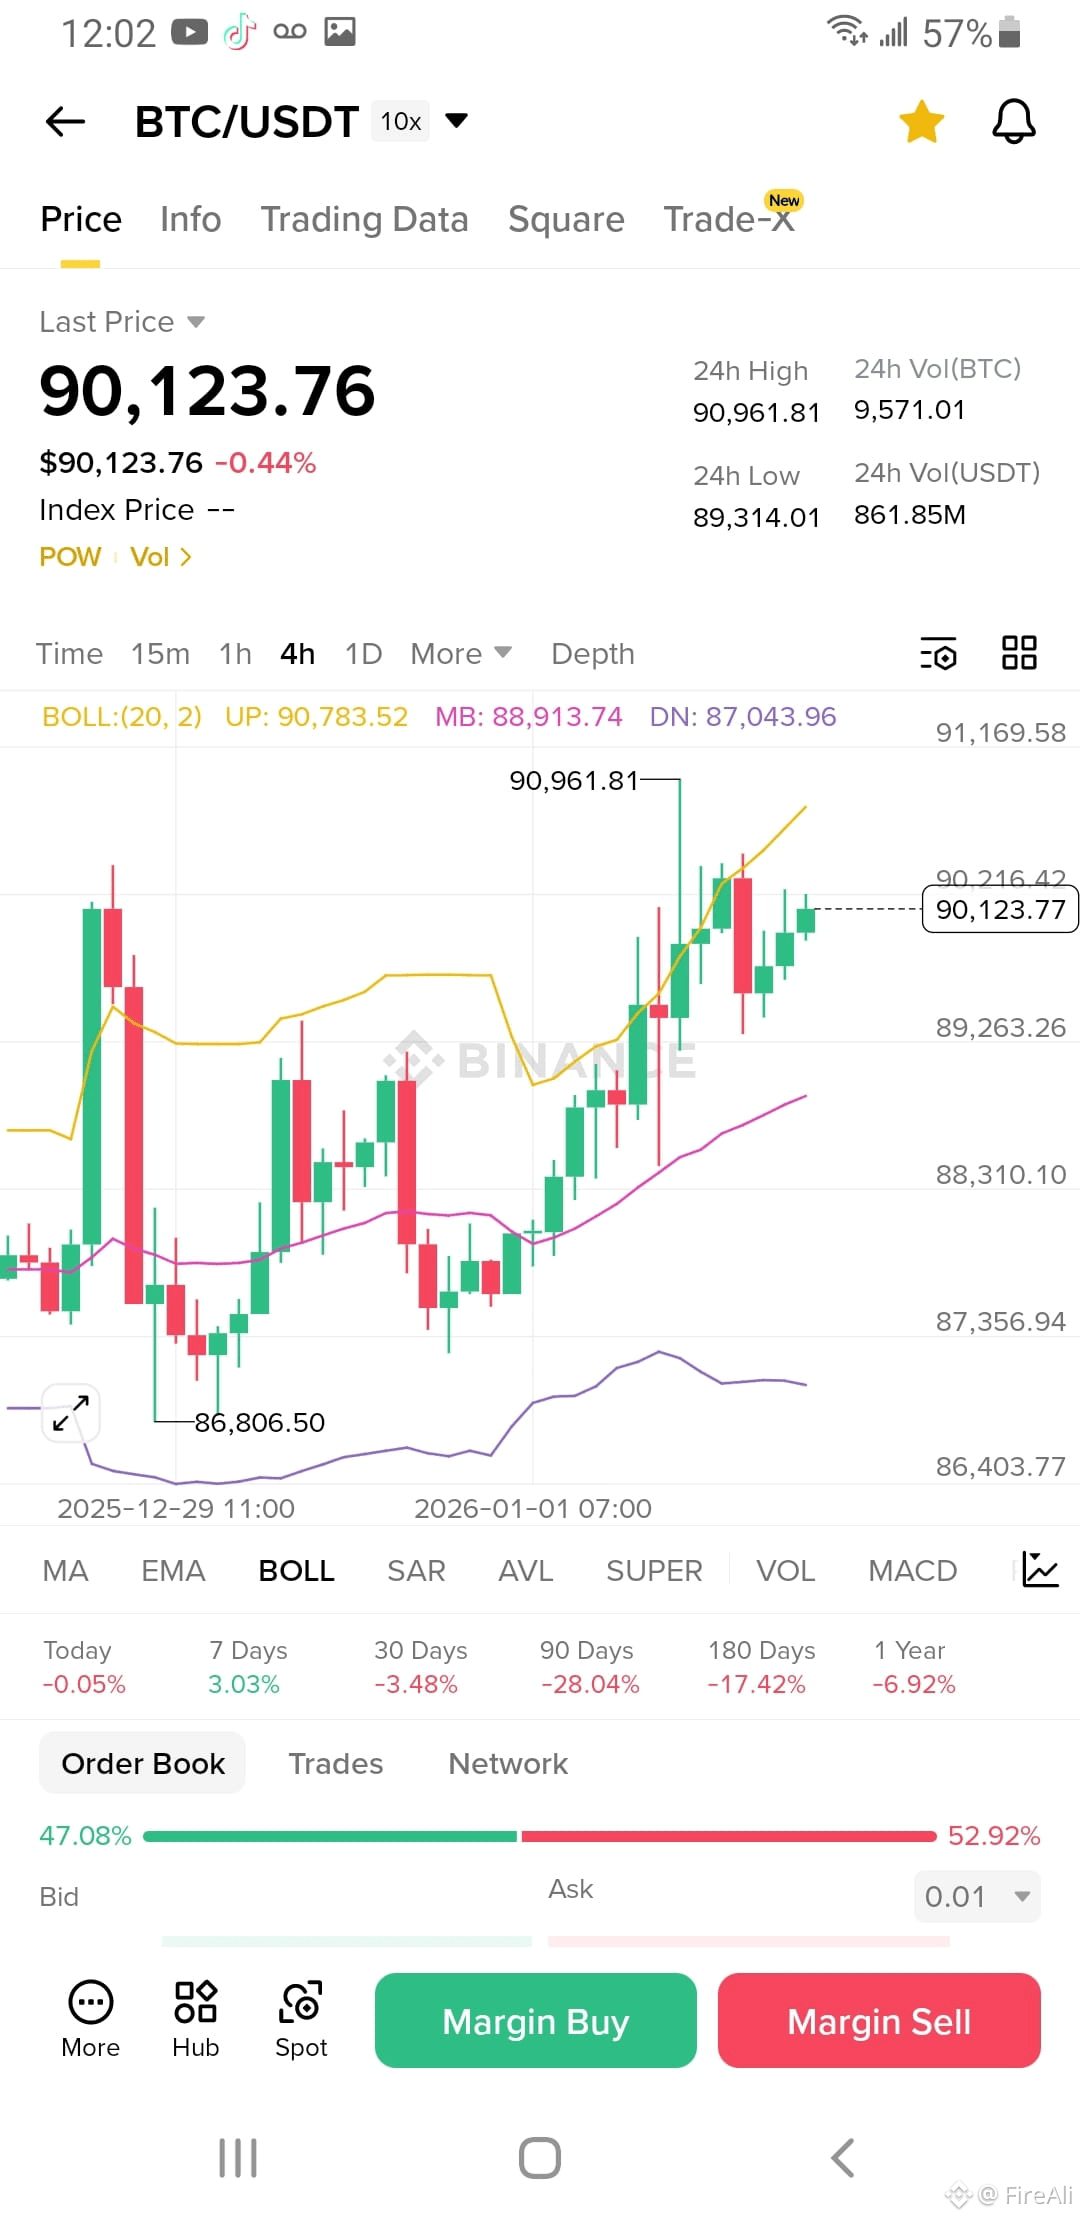The width and height of the screenshot is (1080, 2220).
Task: Open chart settings icon
Action: [x=938, y=653]
